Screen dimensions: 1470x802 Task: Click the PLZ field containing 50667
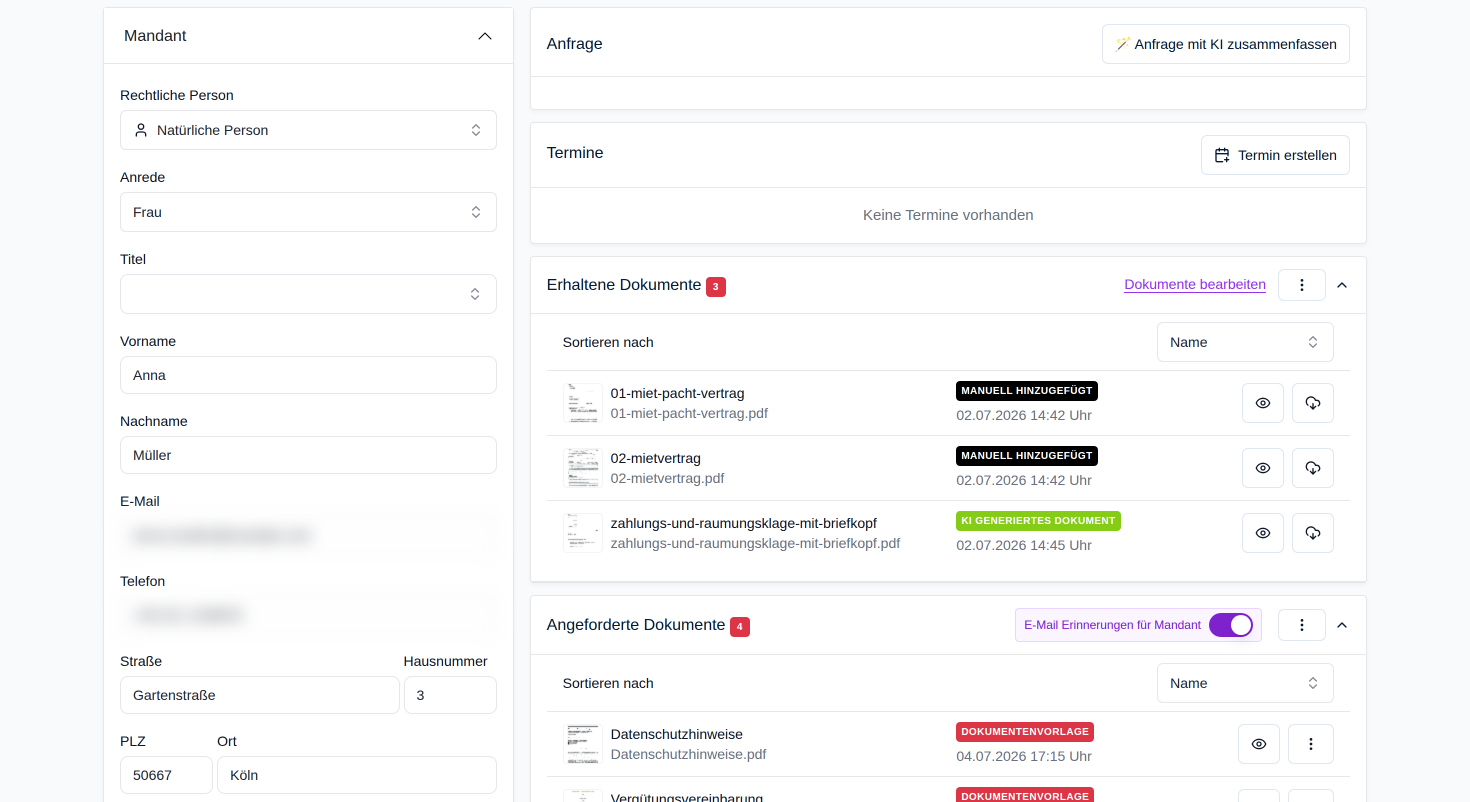click(x=166, y=775)
